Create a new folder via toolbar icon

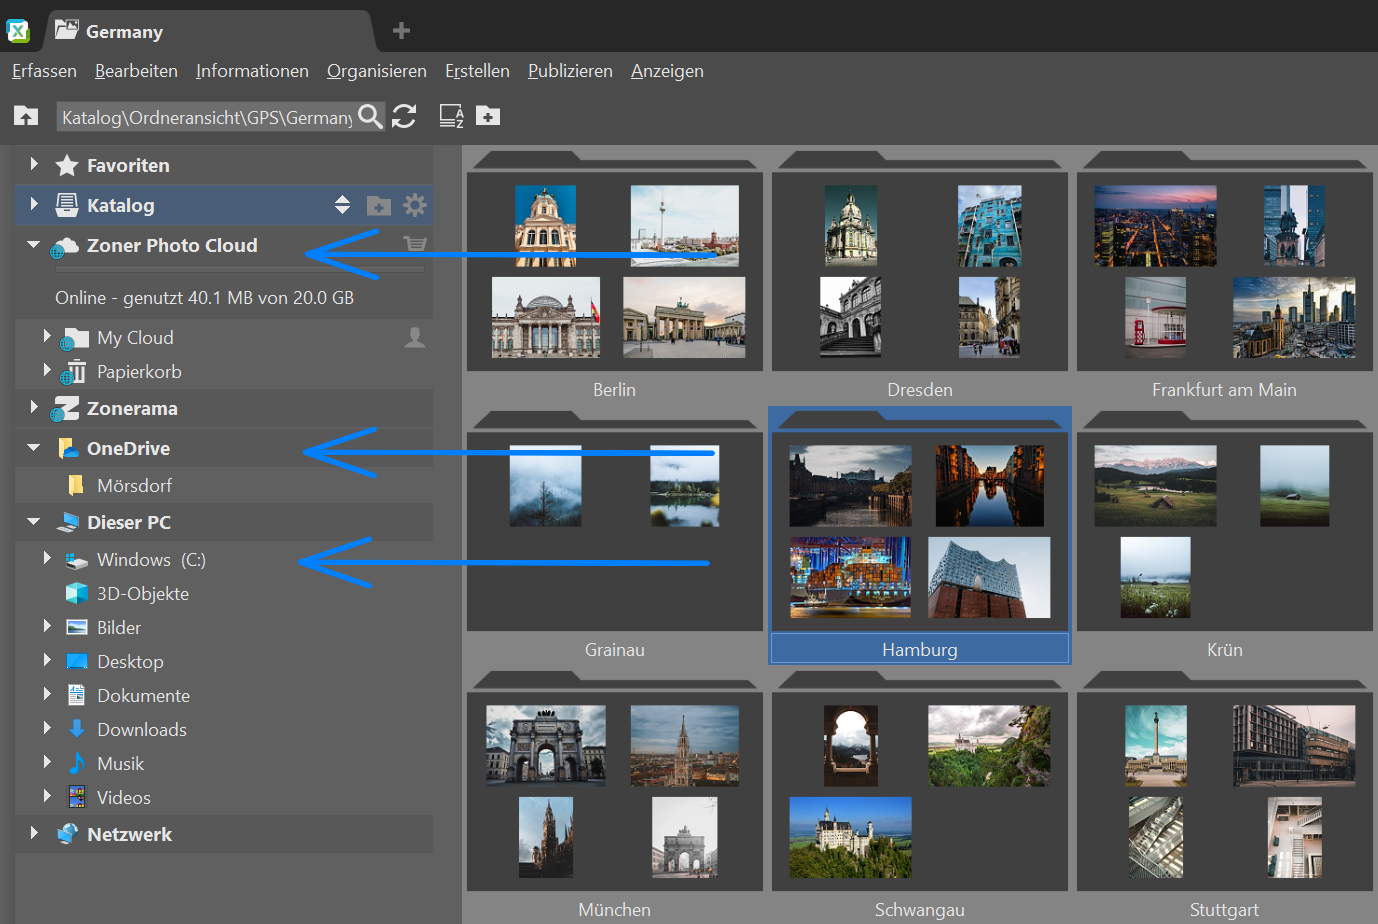point(488,116)
